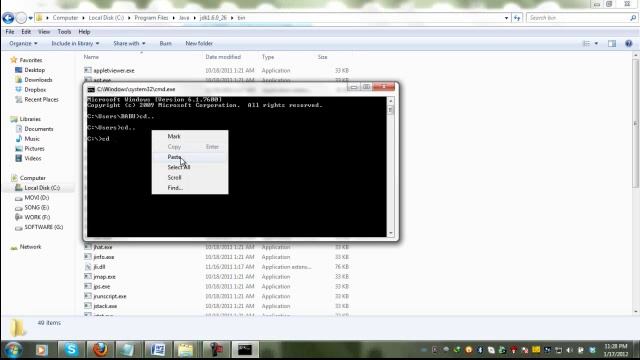640x360 pixels.
Task: Open Microsoft Word from the taskbar
Action: [158, 350]
